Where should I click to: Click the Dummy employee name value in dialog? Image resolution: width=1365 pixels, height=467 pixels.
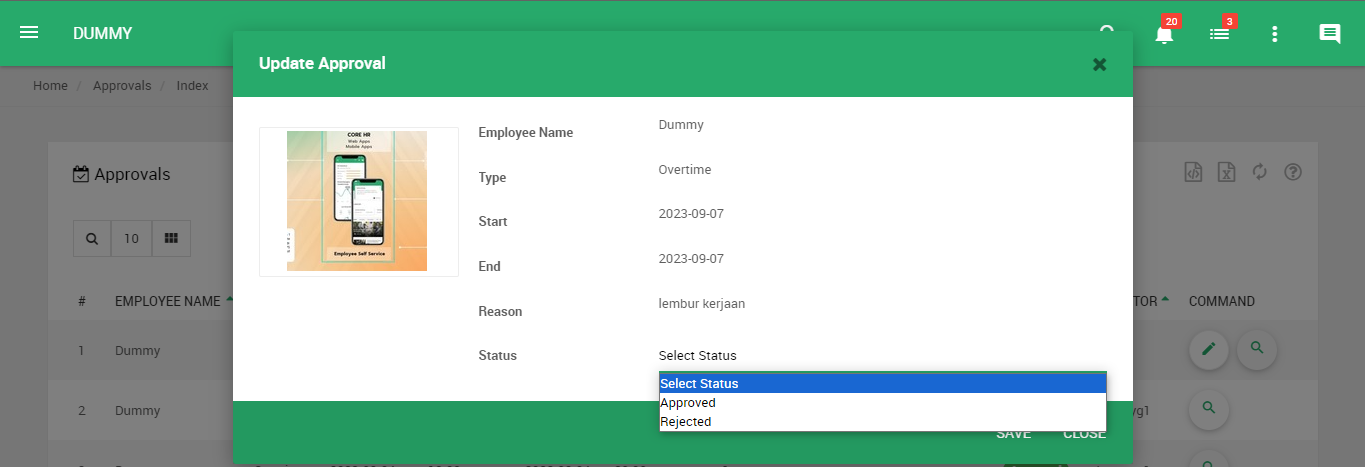pyautogui.click(x=681, y=125)
